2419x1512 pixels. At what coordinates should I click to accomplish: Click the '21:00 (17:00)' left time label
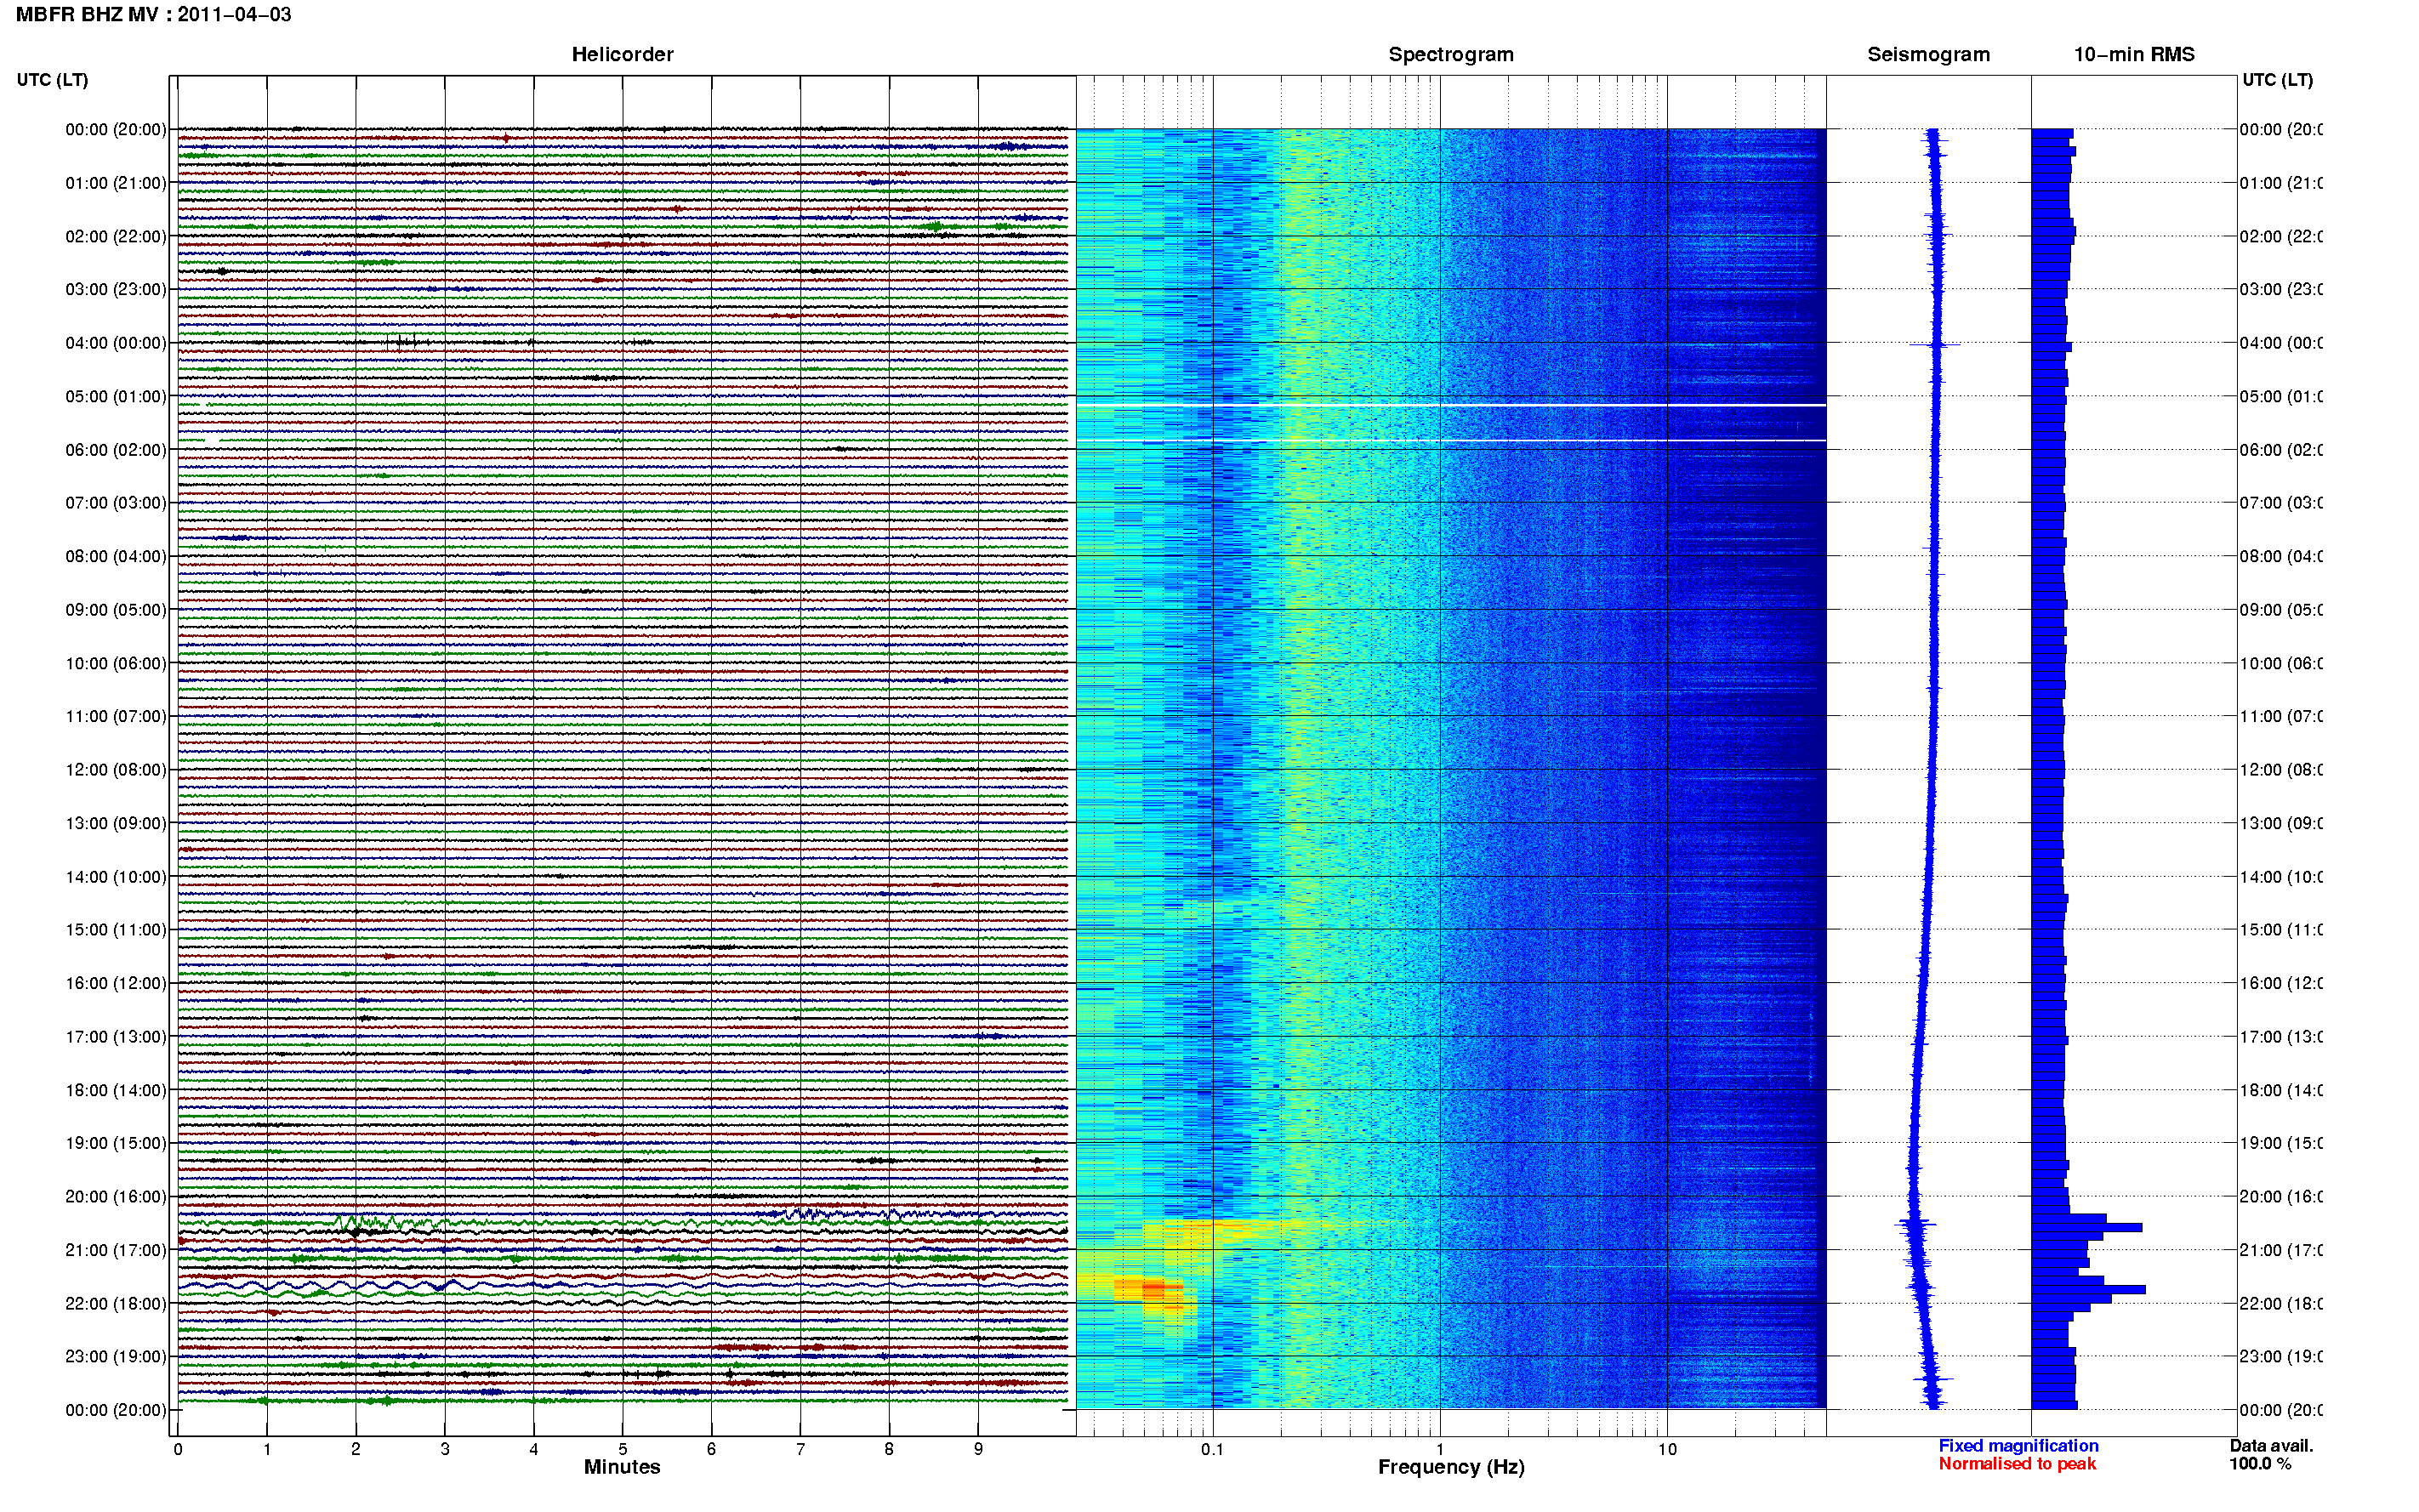pyautogui.click(x=115, y=1250)
